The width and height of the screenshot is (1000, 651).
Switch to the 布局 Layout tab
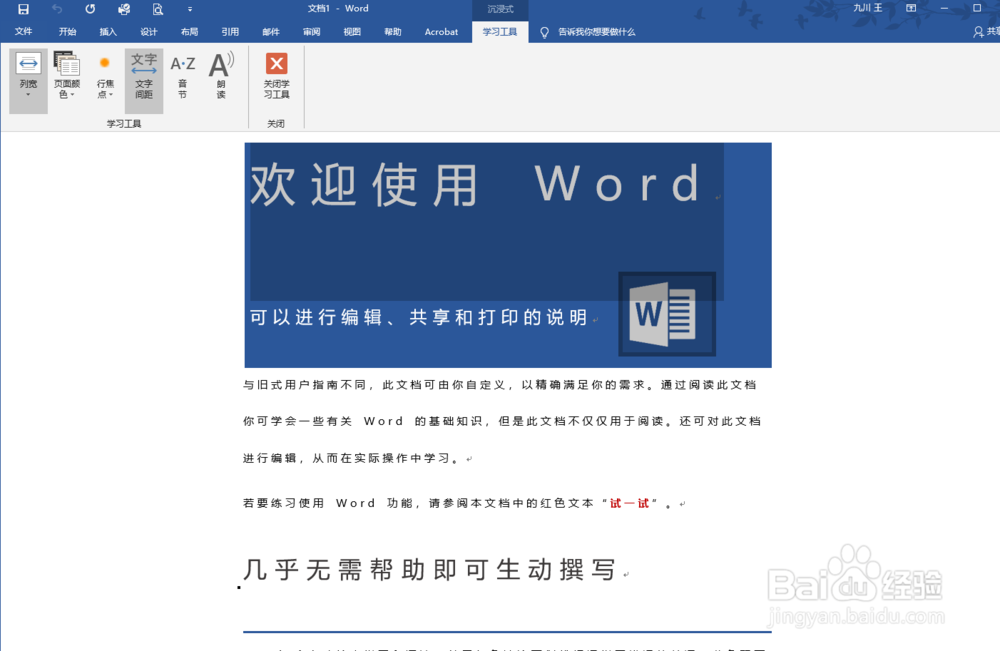(x=189, y=31)
